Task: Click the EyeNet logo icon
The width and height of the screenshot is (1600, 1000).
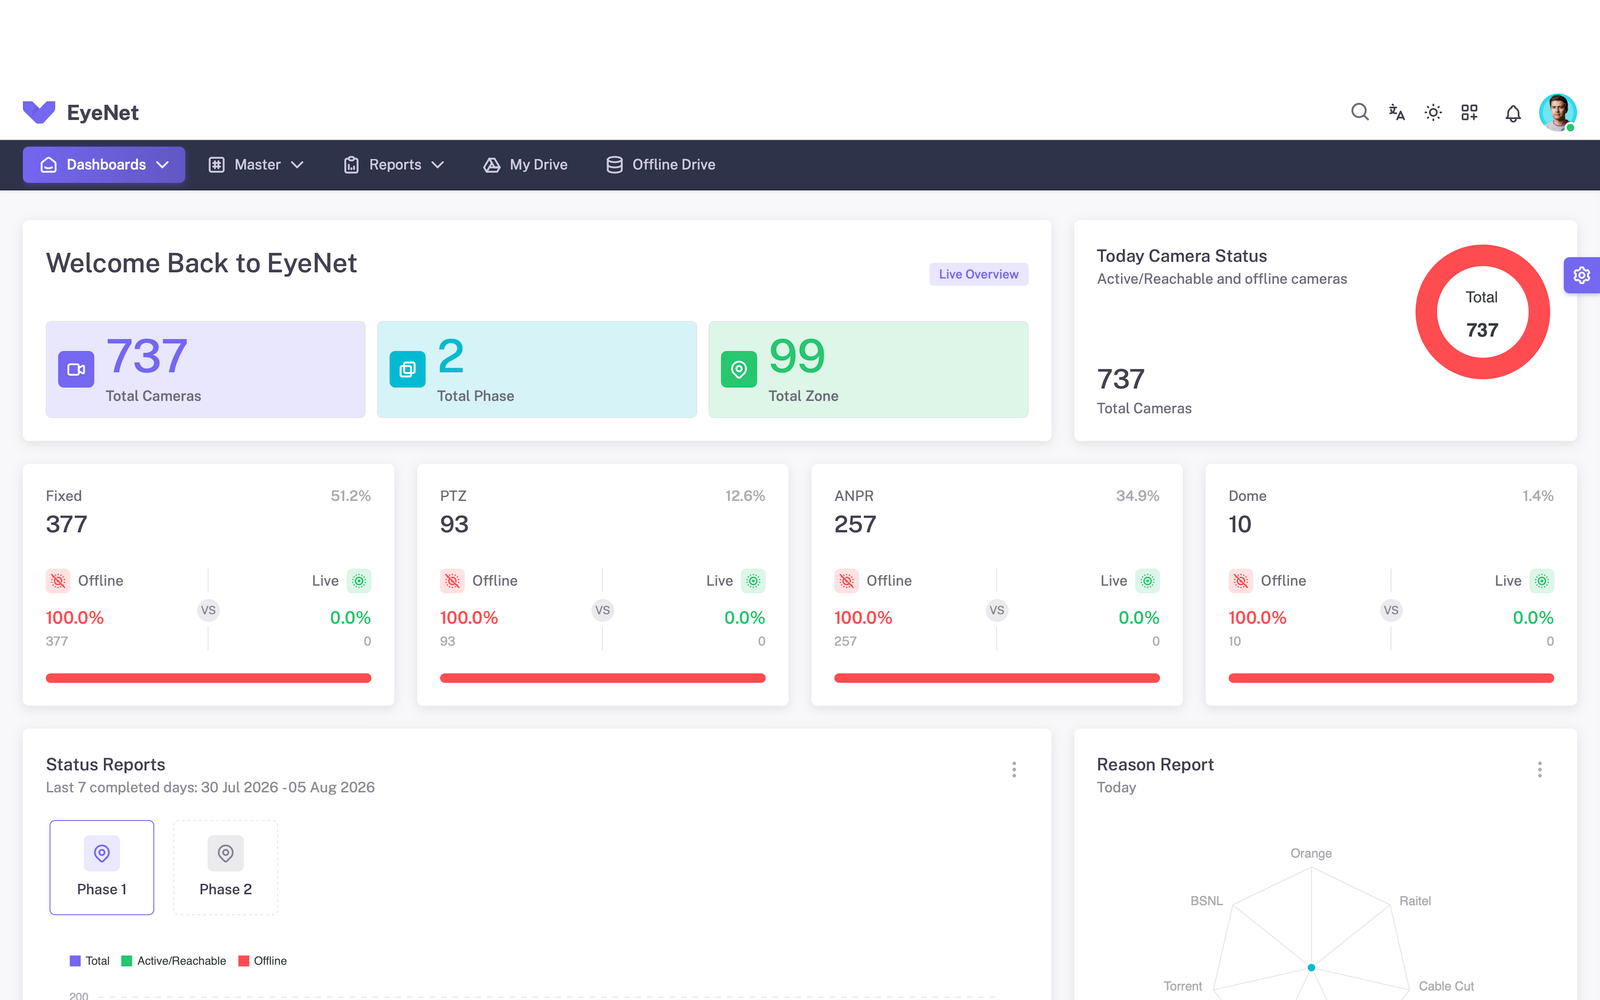Action: click(39, 112)
